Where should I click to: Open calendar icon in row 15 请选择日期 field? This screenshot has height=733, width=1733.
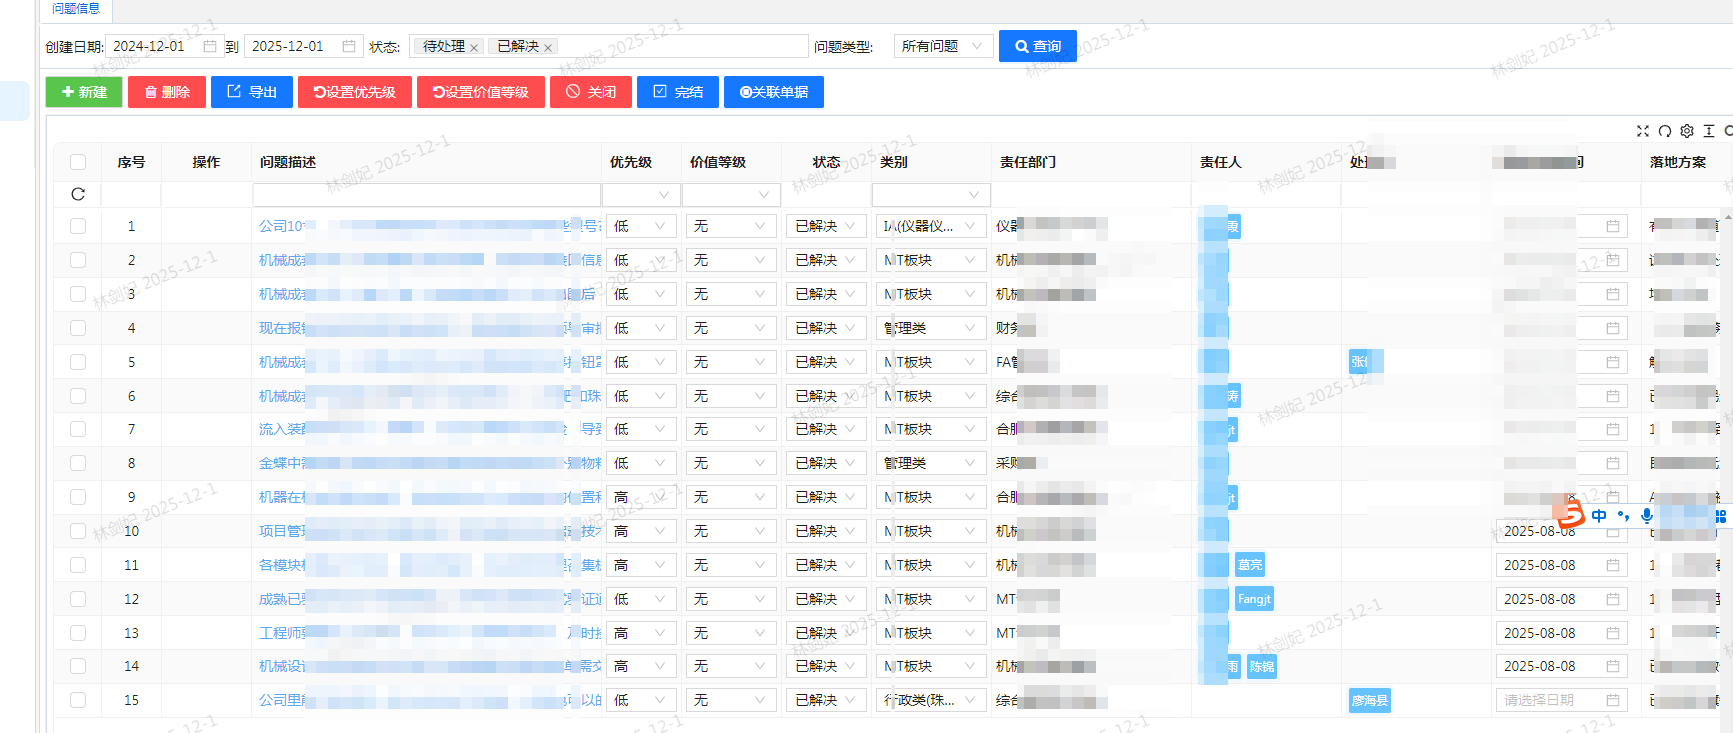pyautogui.click(x=1613, y=700)
